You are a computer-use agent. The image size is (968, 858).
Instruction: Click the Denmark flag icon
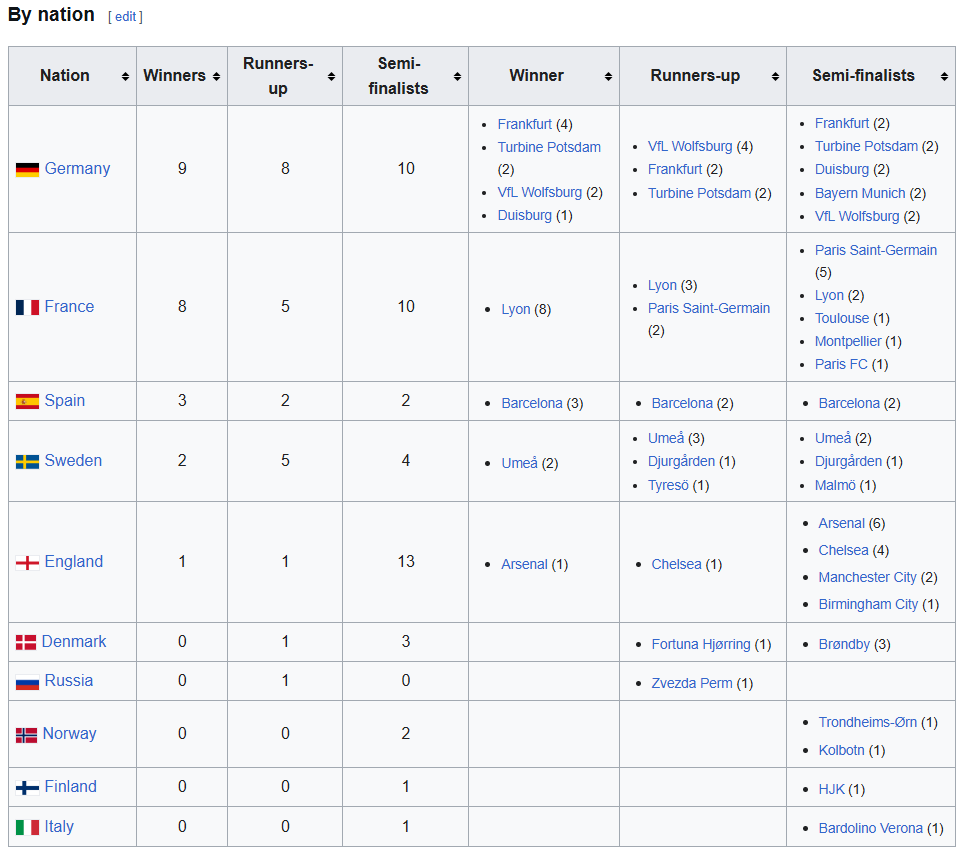(x=26, y=643)
